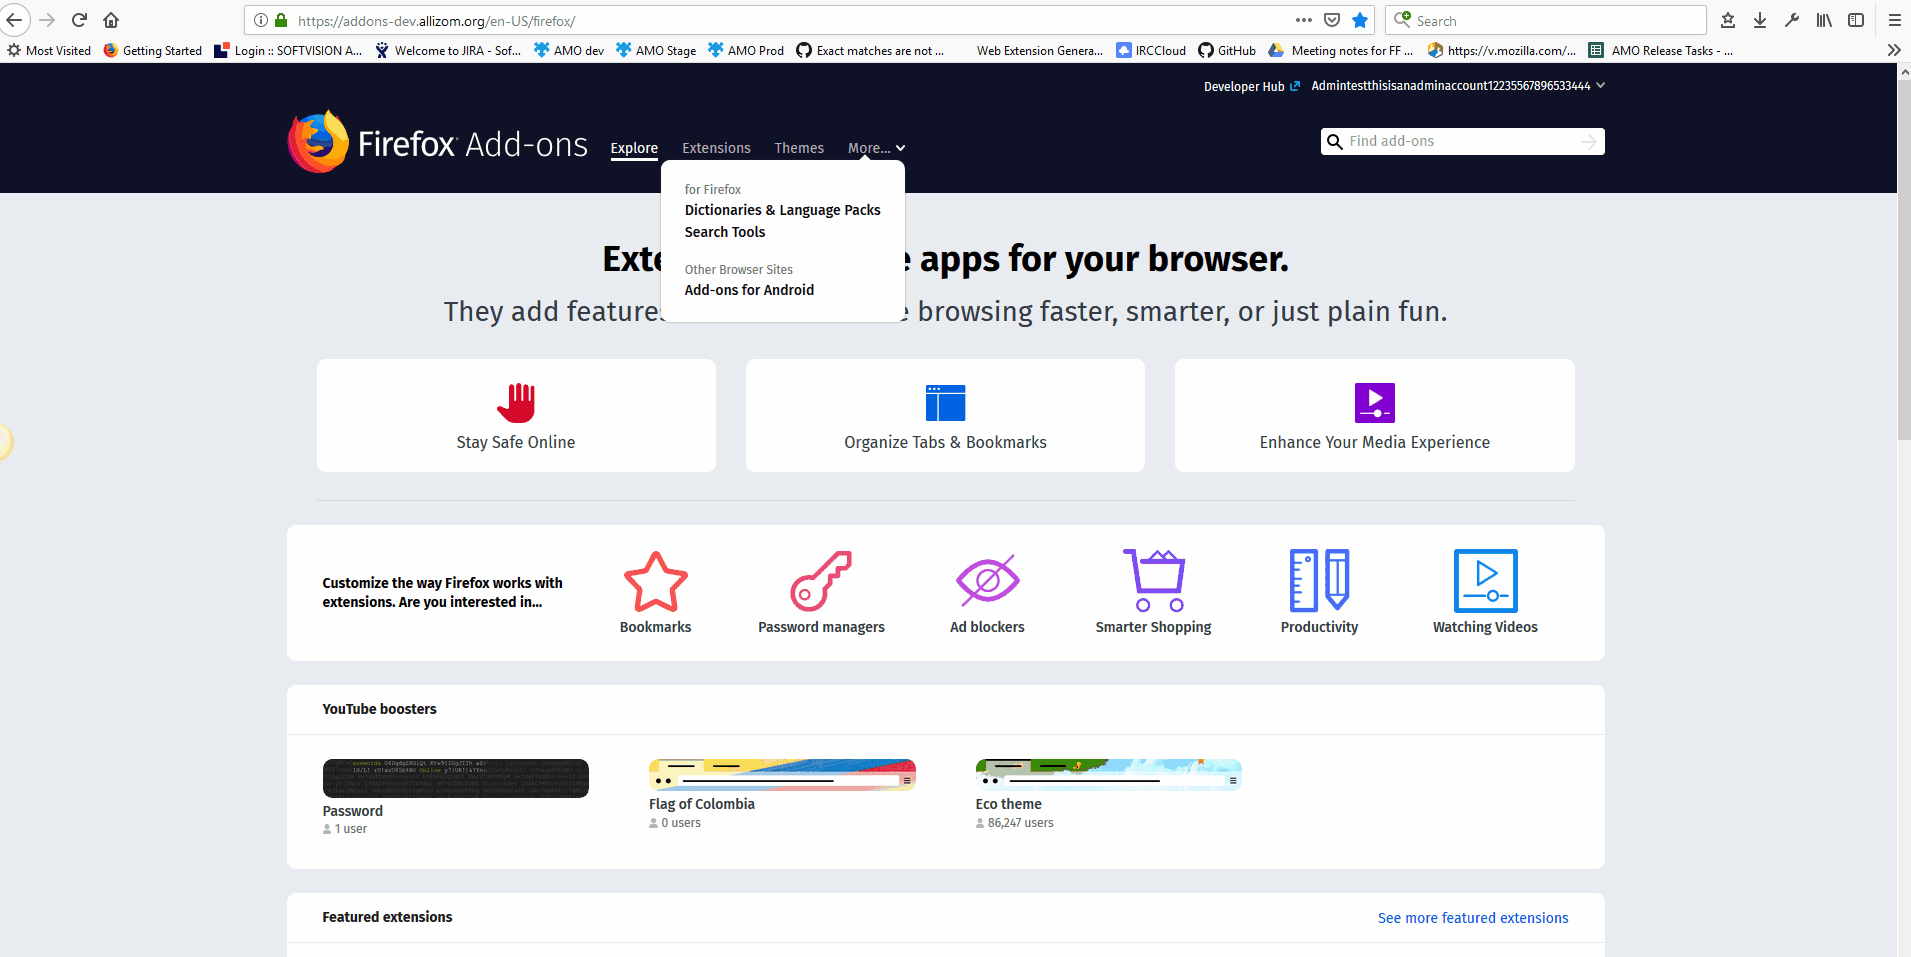The width and height of the screenshot is (1911, 957).
Task: Select Add-ons for Android menu entry
Action: [x=749, y=290]
